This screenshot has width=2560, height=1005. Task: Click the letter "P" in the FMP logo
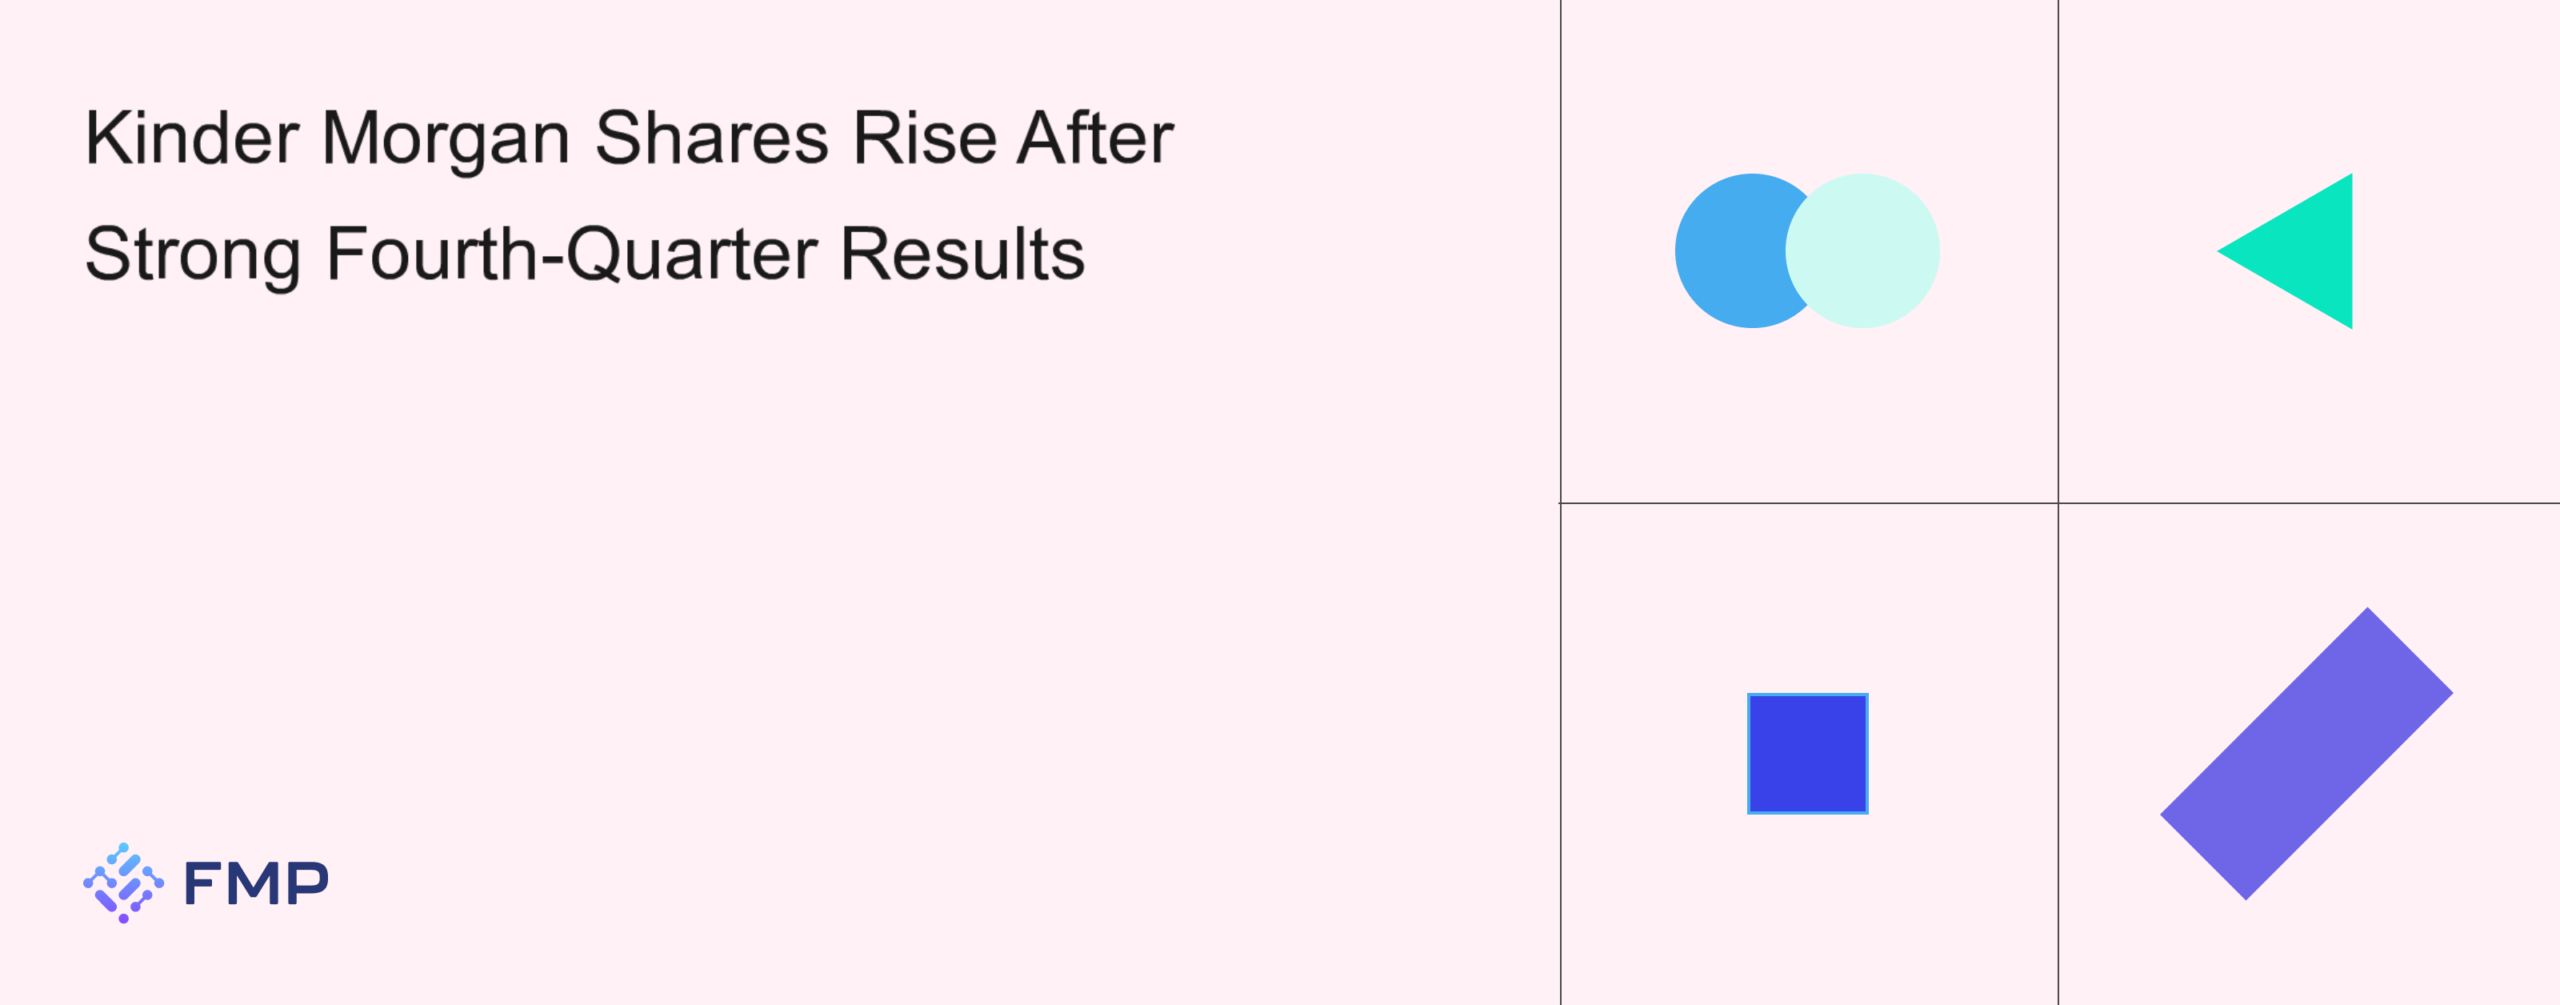(x=309, y=884)
